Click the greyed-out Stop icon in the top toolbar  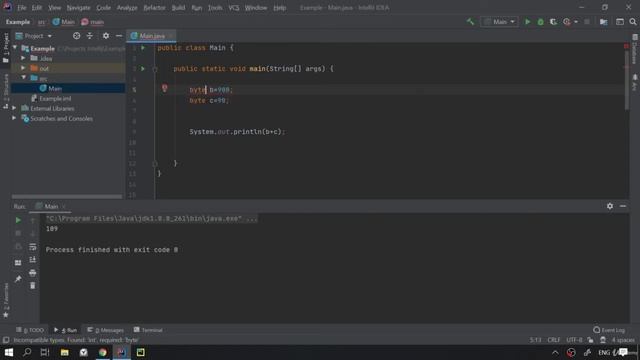click(x=587, y=22)
